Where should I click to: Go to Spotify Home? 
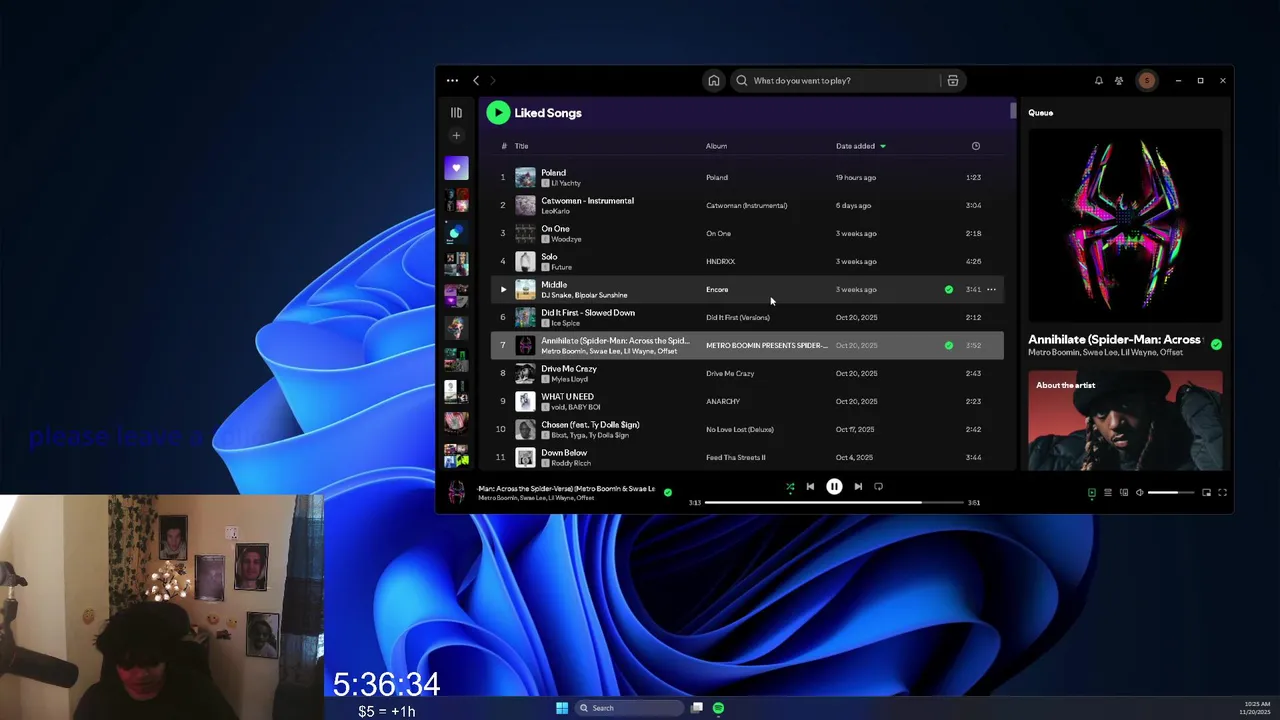pyautogui.click(x=714, y=80)
